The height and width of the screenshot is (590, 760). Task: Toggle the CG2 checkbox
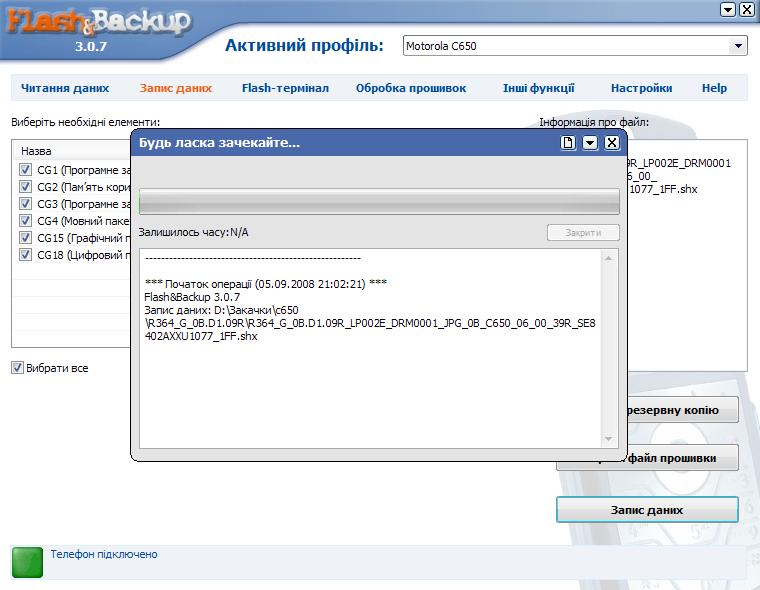pyautogui.click(x=25, y=187)
